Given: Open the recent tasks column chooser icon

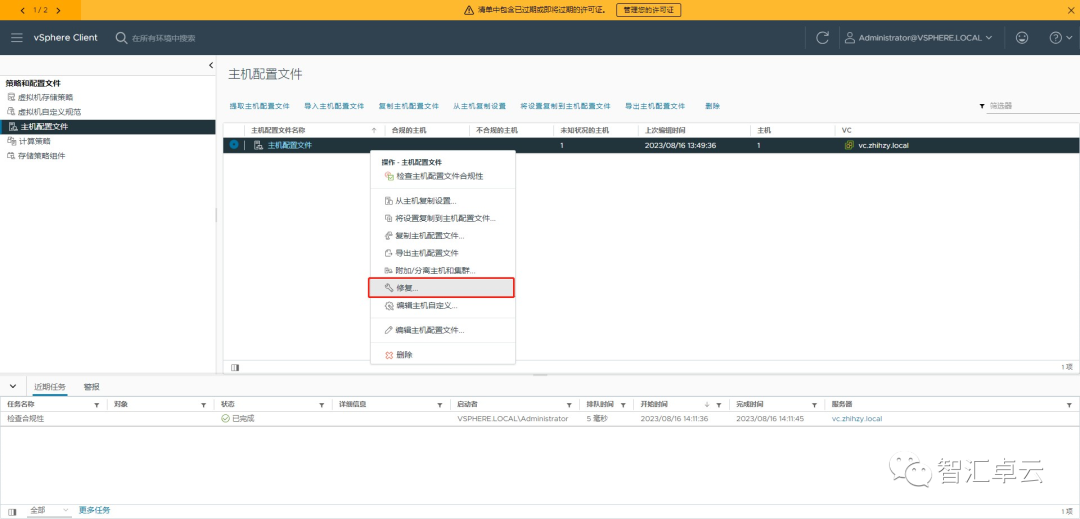Looking at the screenshot, I should [x=12, y=511].
